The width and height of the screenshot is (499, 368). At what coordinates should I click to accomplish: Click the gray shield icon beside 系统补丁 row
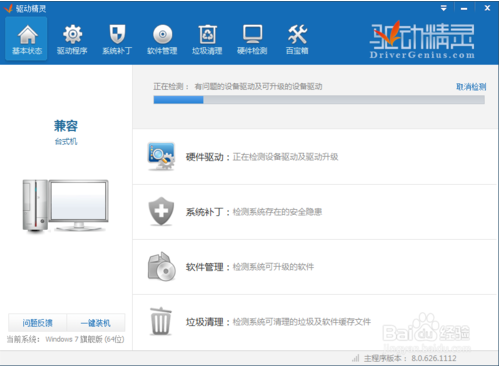[161, 211]
